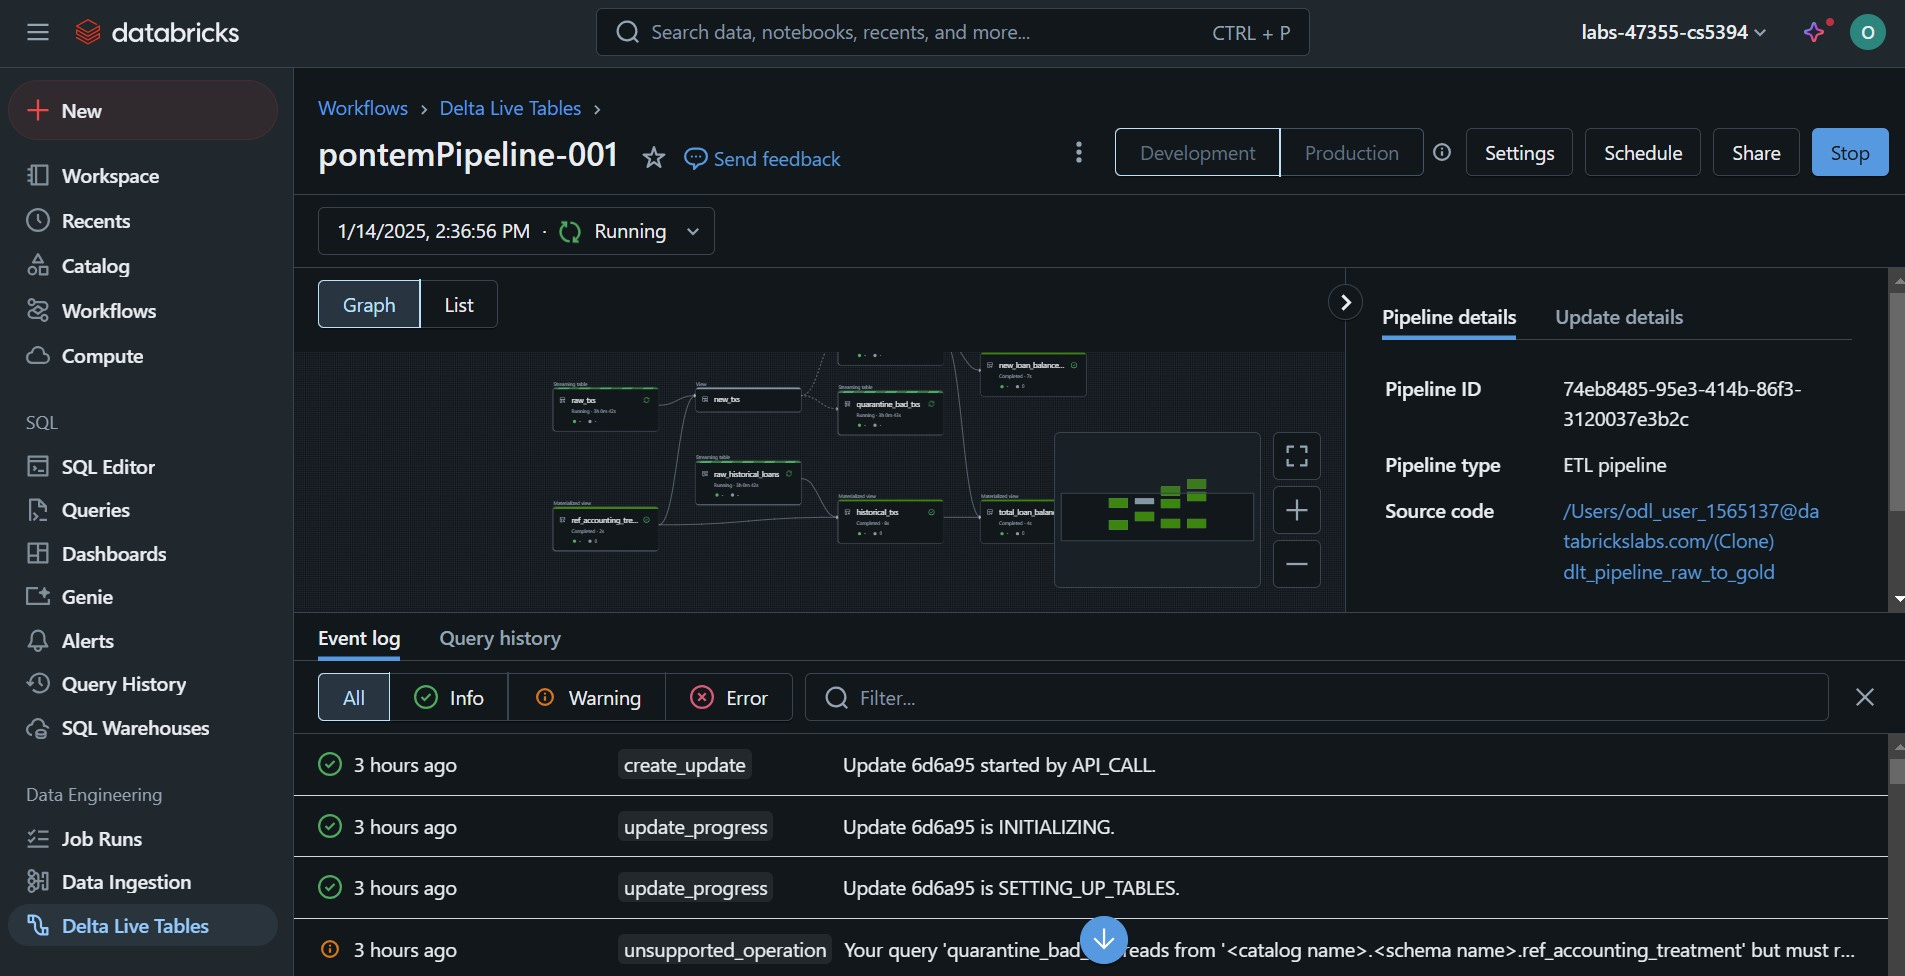This screenshot has width=1905, height=976.
Task: Open the Schedule dialog
Action: tap(1643, 153)
